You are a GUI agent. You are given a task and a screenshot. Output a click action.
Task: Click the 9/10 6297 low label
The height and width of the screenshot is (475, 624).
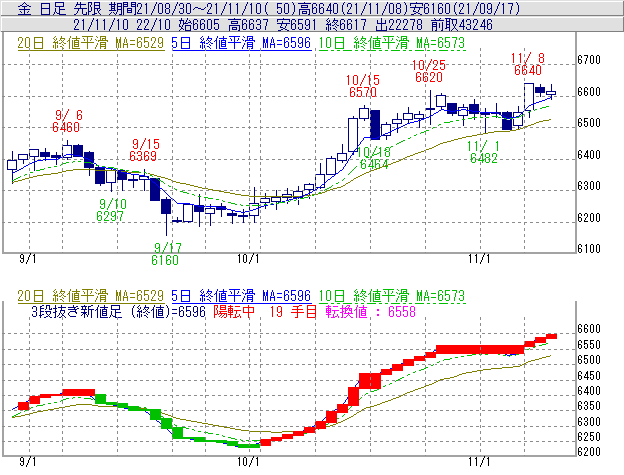[x=111, y=210]
